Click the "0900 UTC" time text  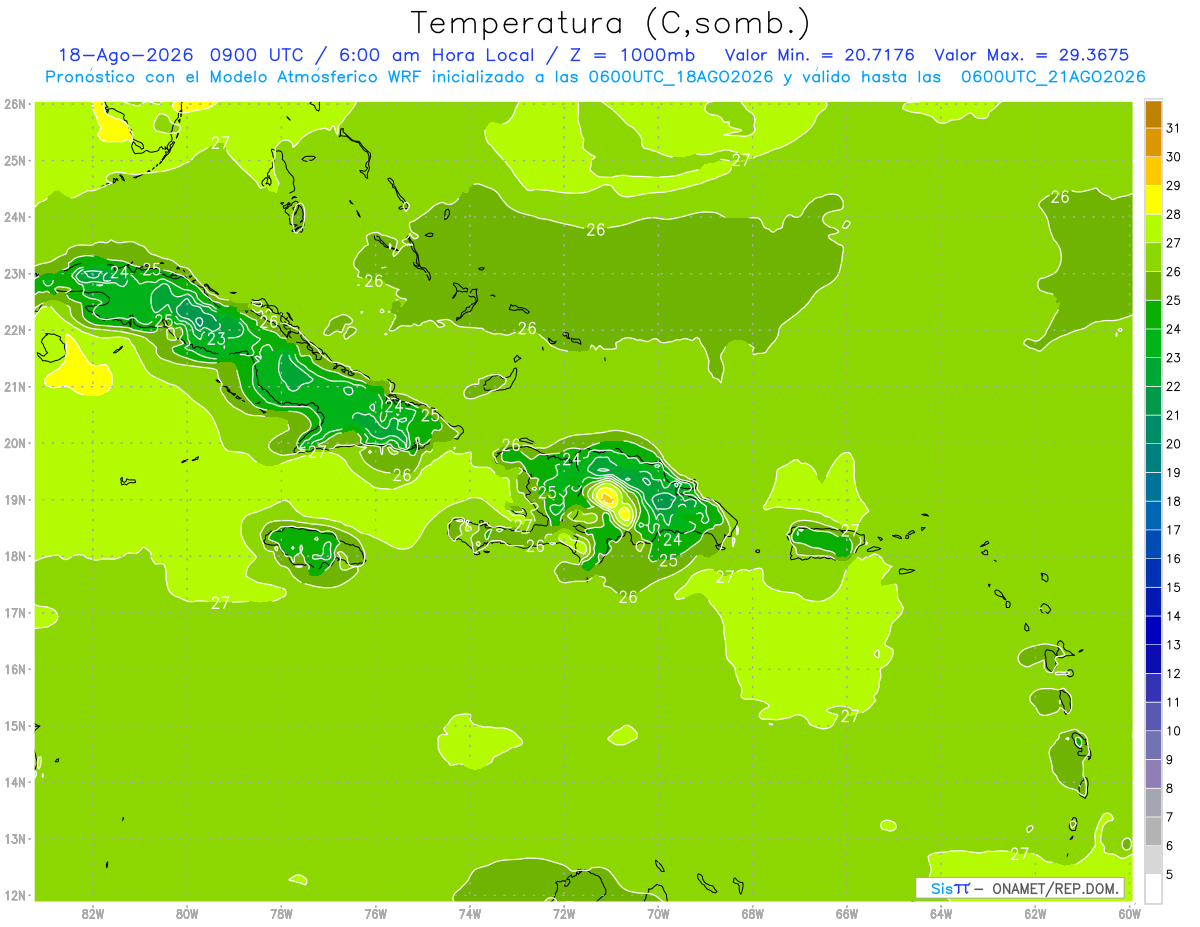tap(258, 55)
